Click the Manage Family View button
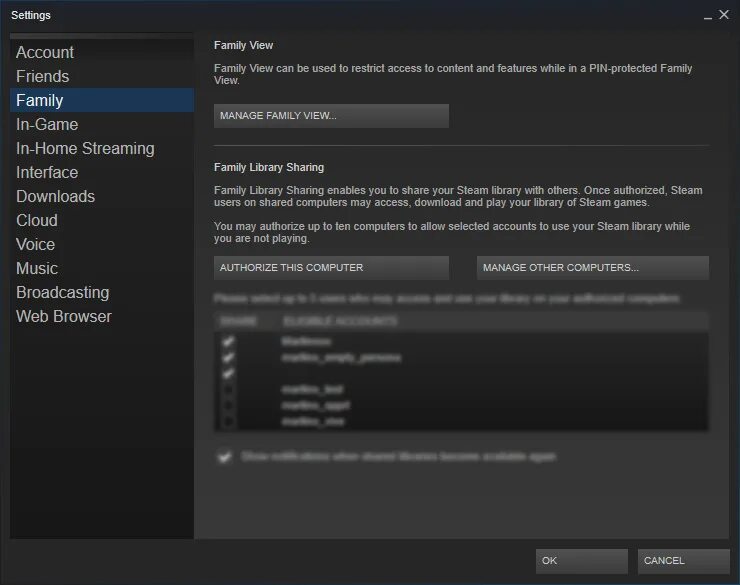The width and height of the screenshot is (740, 585). (x=331, y=116)
